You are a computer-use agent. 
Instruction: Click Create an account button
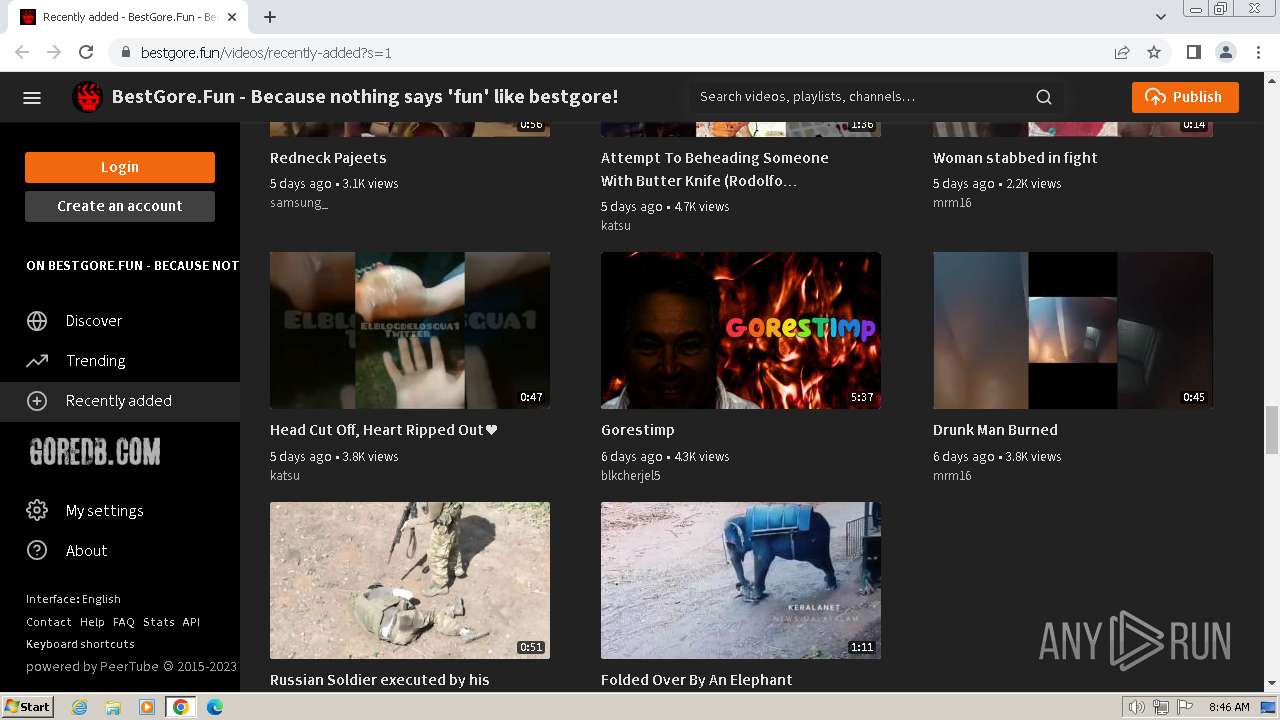[120, 206]
